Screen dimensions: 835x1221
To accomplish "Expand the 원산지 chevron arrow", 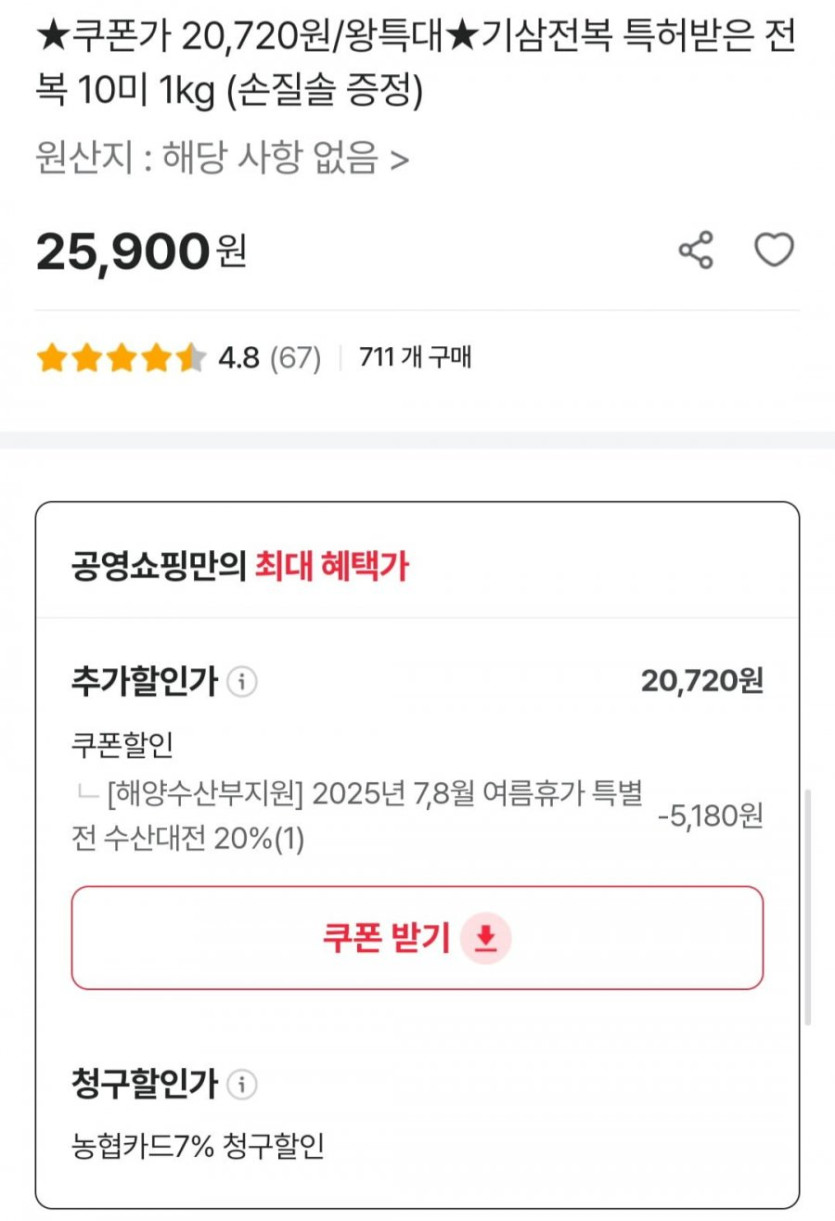I will tap(399, 159).
